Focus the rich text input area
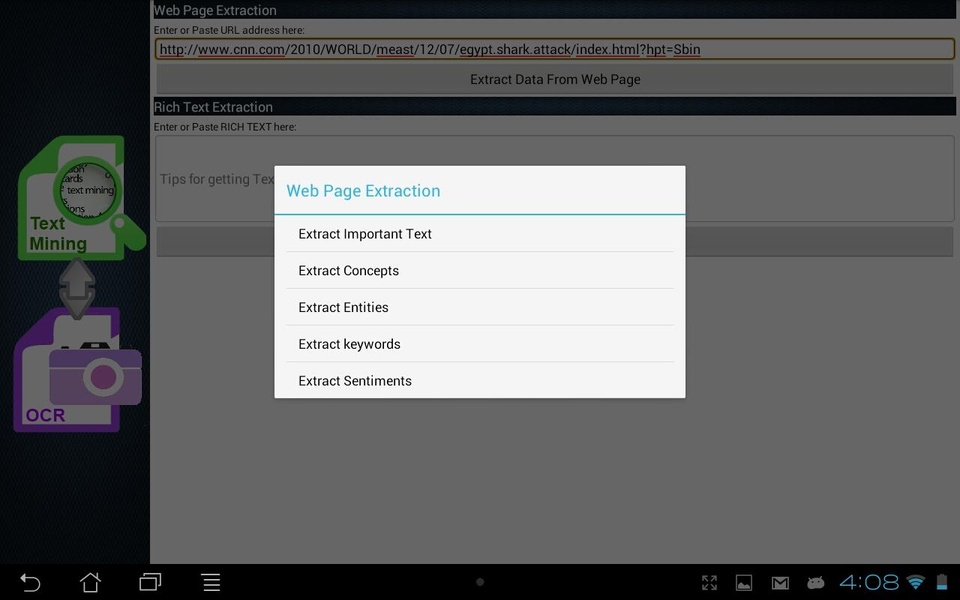960x600 pixels. coord(555,179)
